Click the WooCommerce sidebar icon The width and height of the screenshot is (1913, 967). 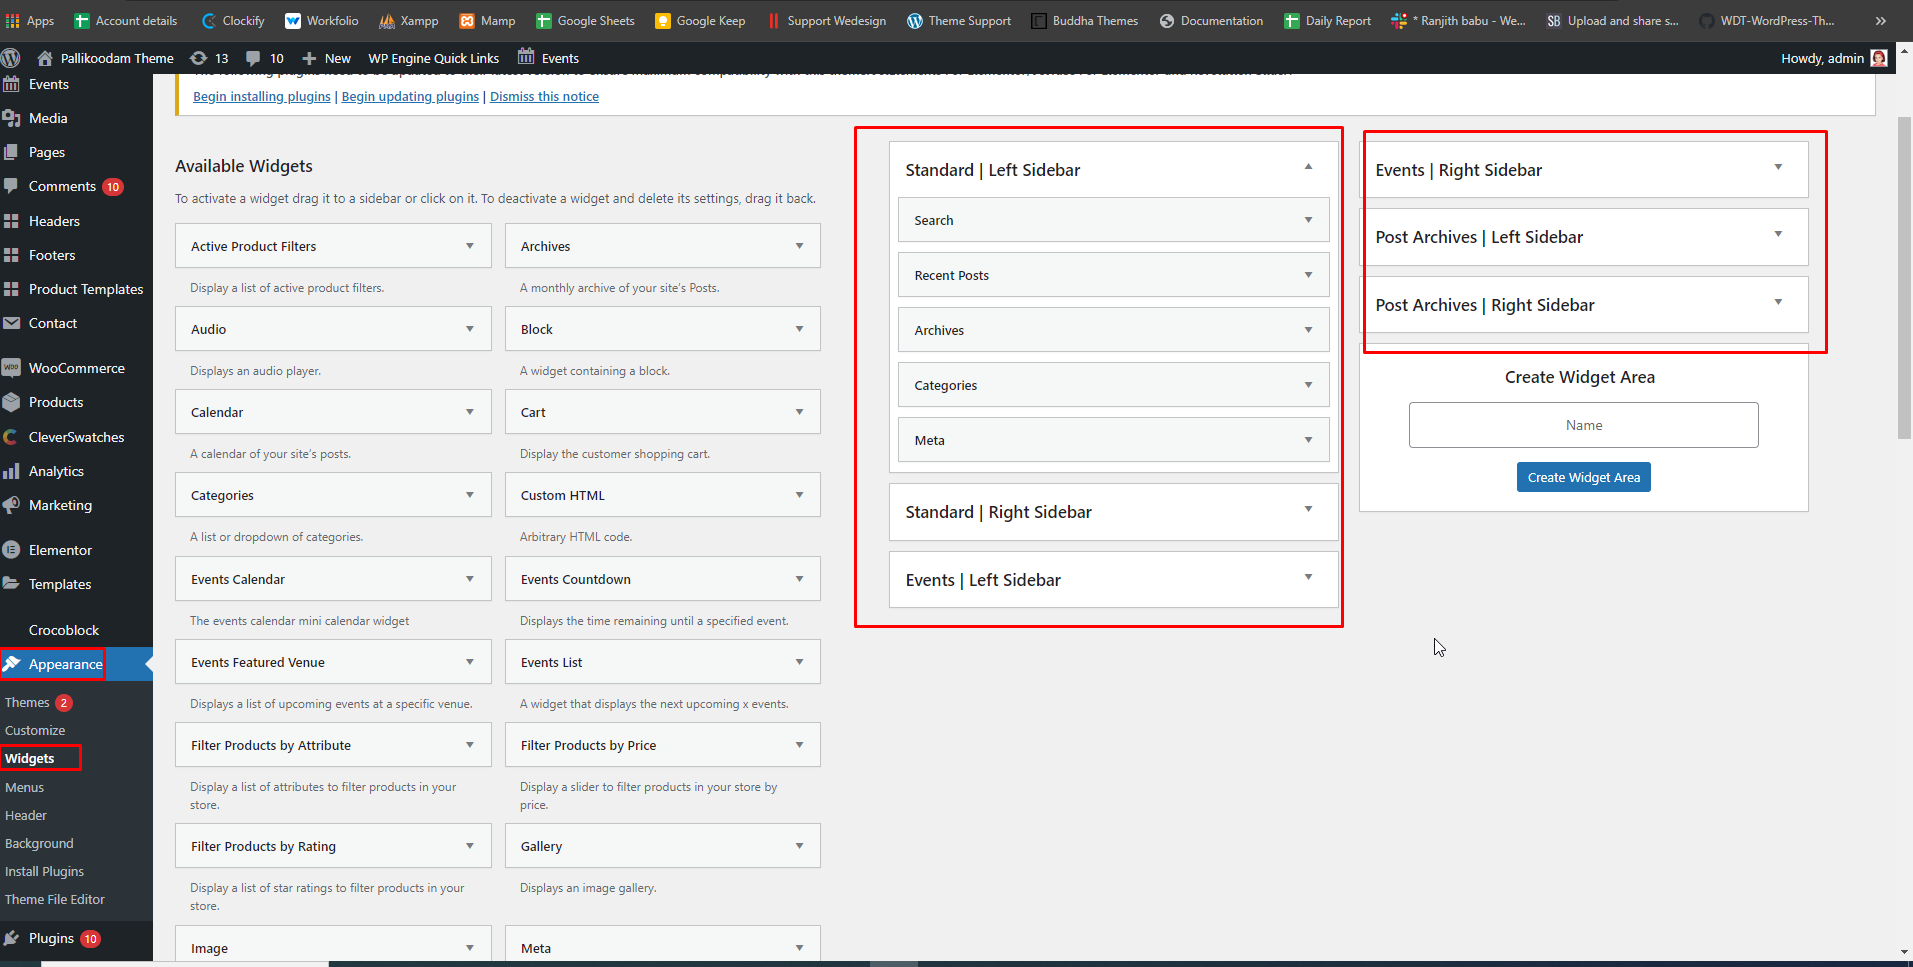[12, 368]
